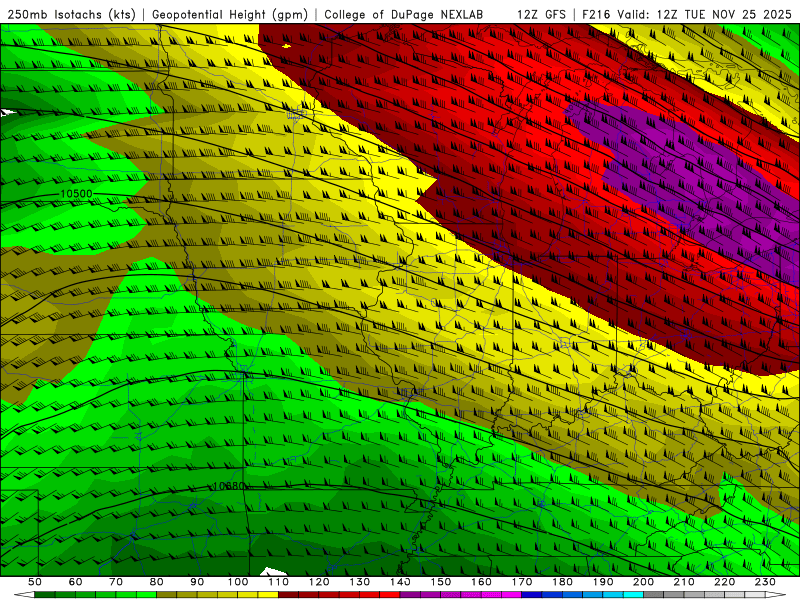This screenshot has width=800, height=600.
Task: Pick the darkest green swatch starting at 50
Action: [x=44, y=594]
